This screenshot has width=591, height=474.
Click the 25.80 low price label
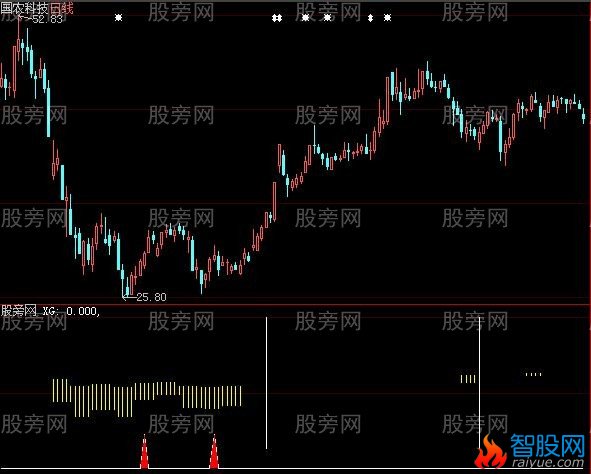click(x=151, y=297)
